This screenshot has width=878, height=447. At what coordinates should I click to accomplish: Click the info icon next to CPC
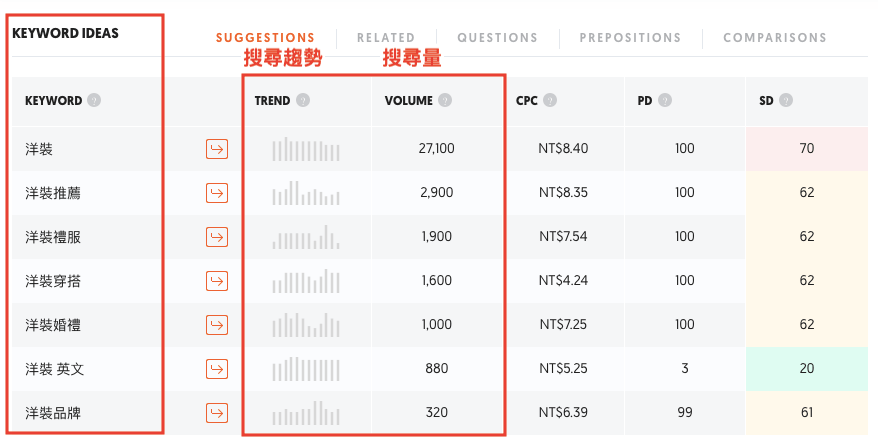[551, 100]
